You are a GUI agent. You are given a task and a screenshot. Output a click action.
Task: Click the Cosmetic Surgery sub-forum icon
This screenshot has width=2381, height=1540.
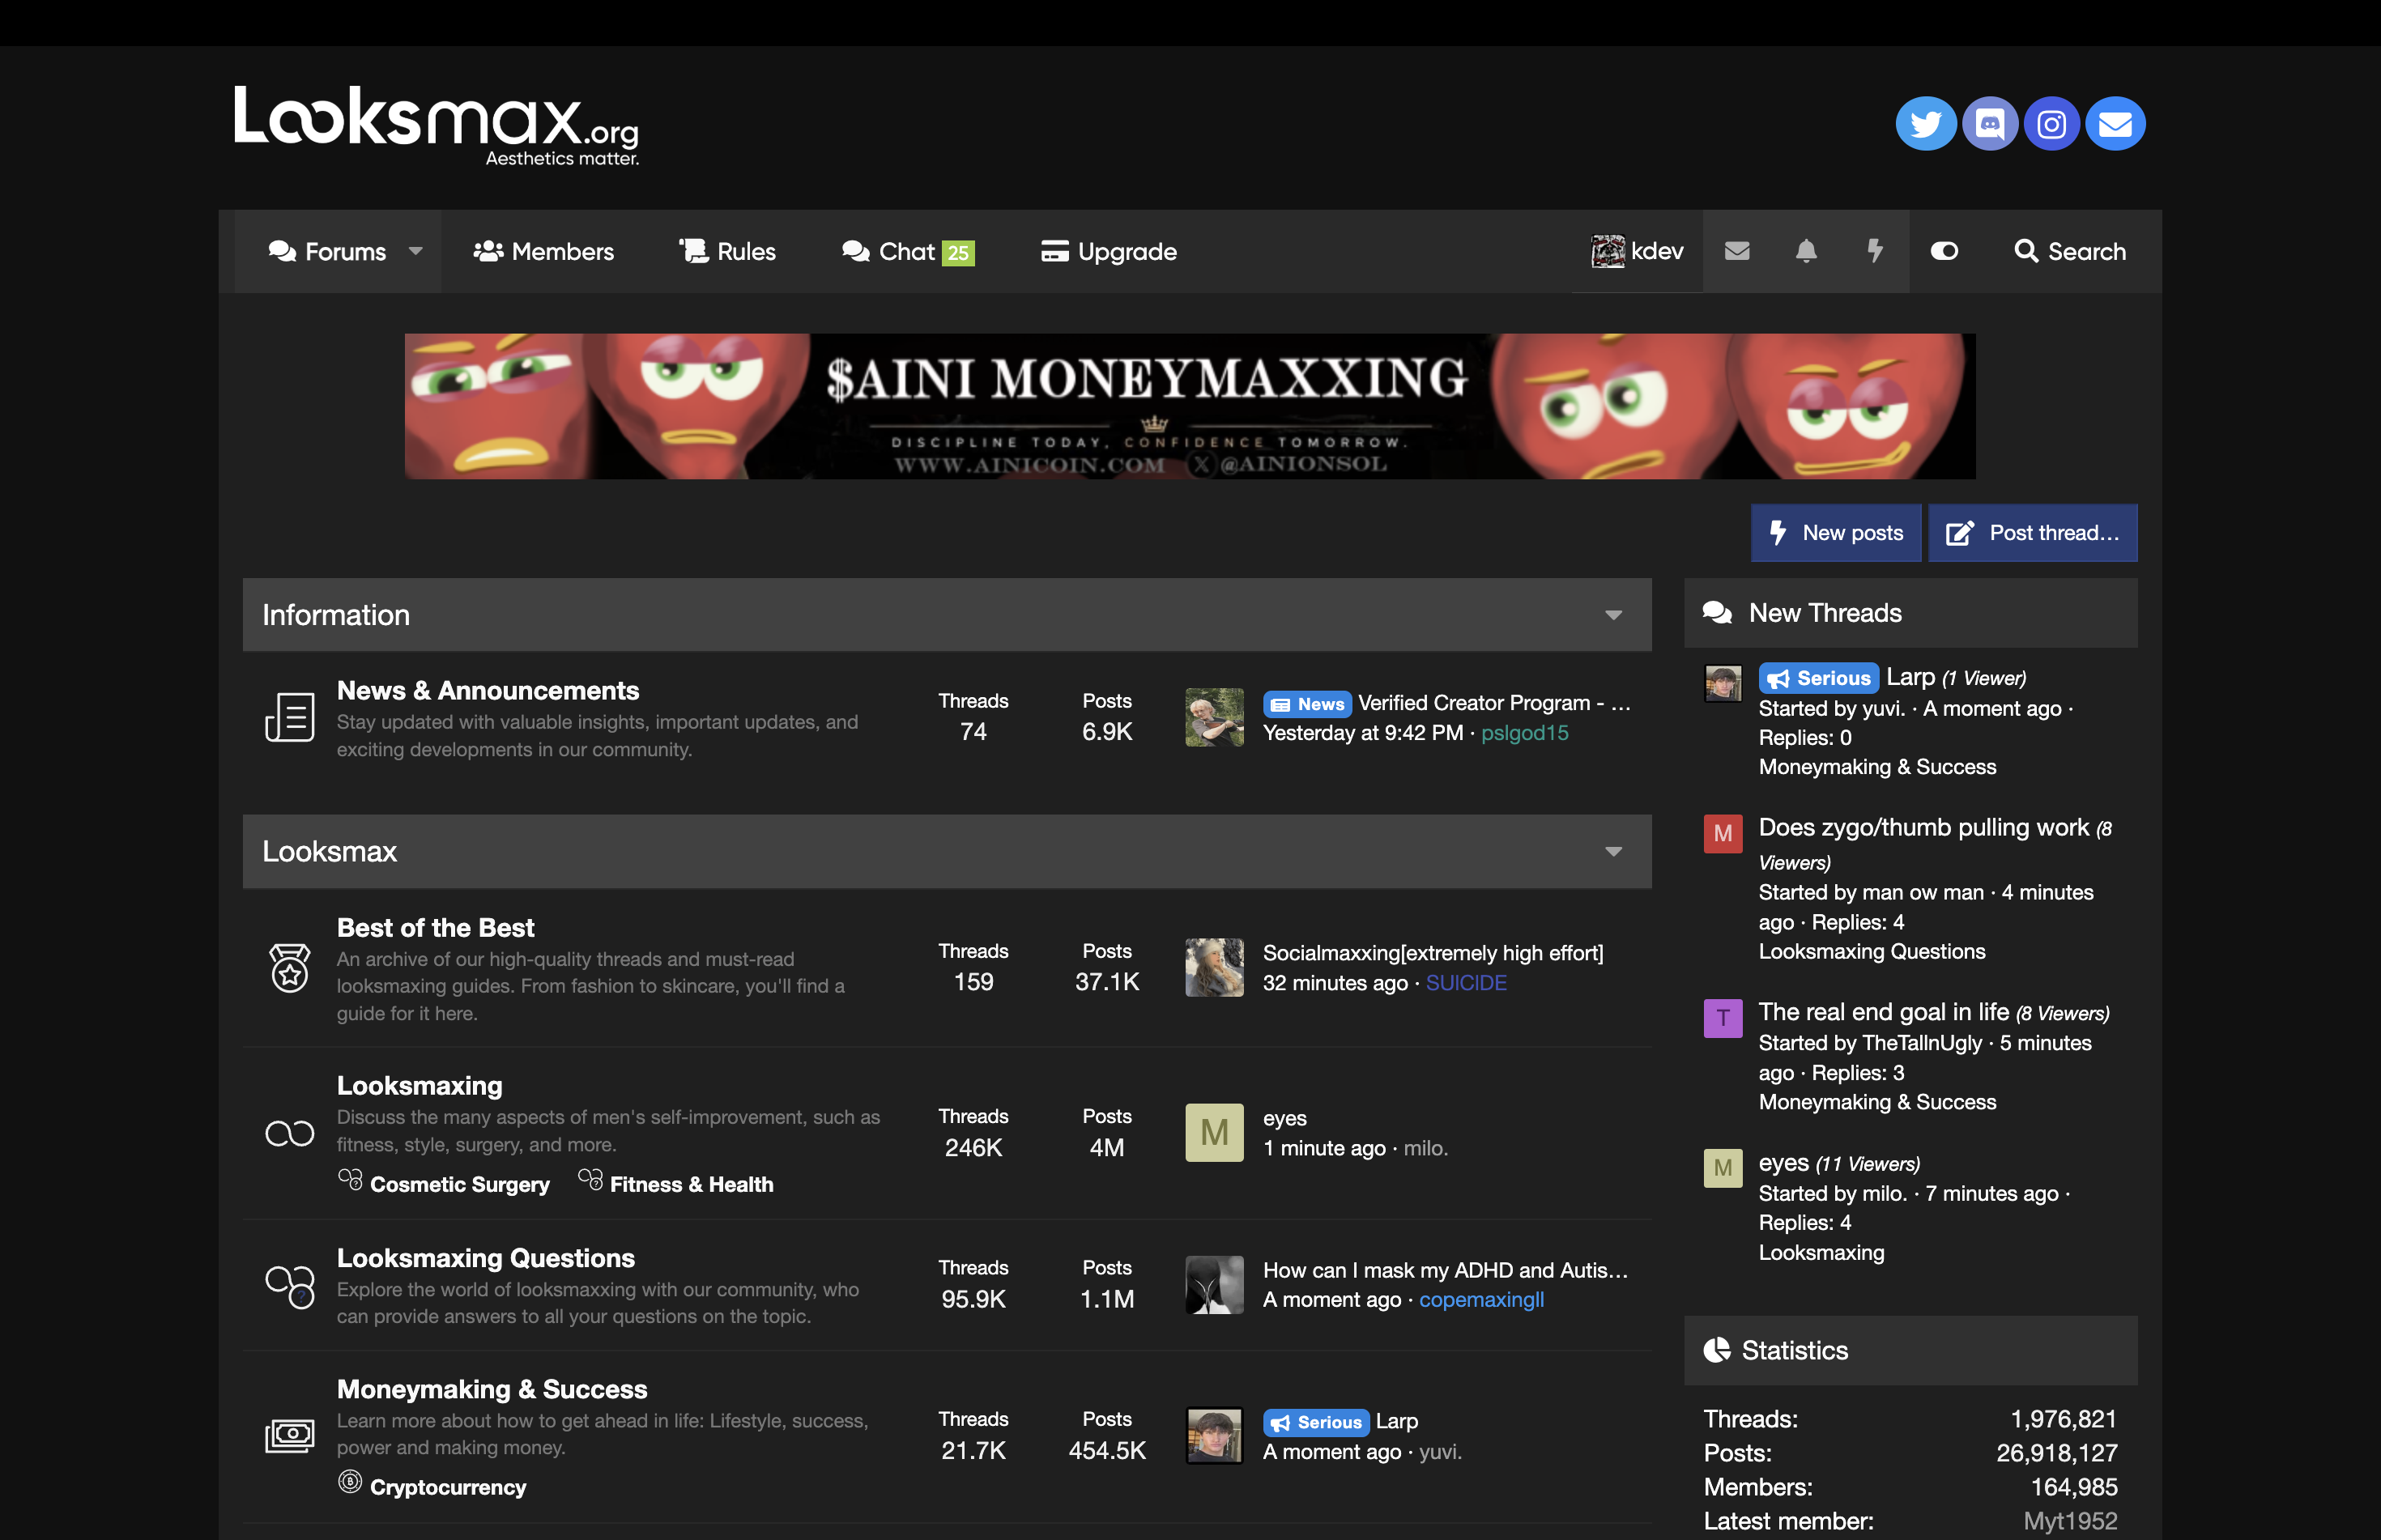(x=350, y=1180)
